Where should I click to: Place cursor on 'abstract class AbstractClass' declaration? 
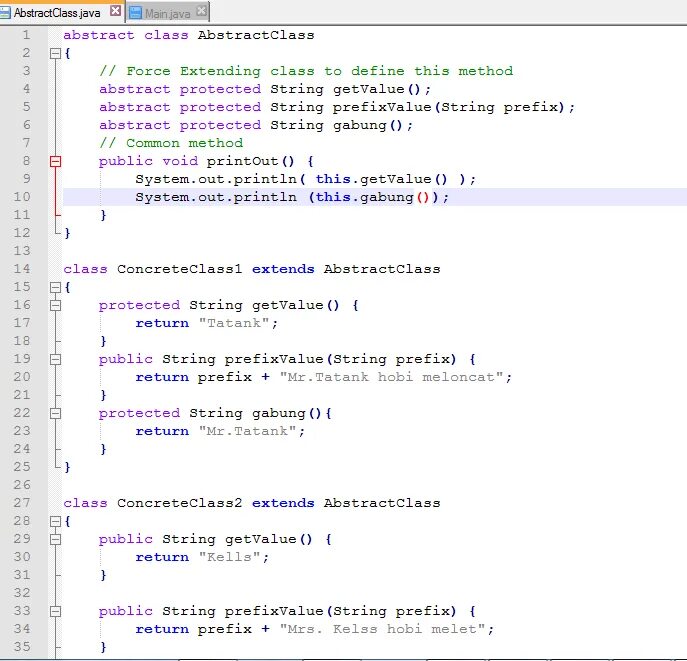coord(189,35)
